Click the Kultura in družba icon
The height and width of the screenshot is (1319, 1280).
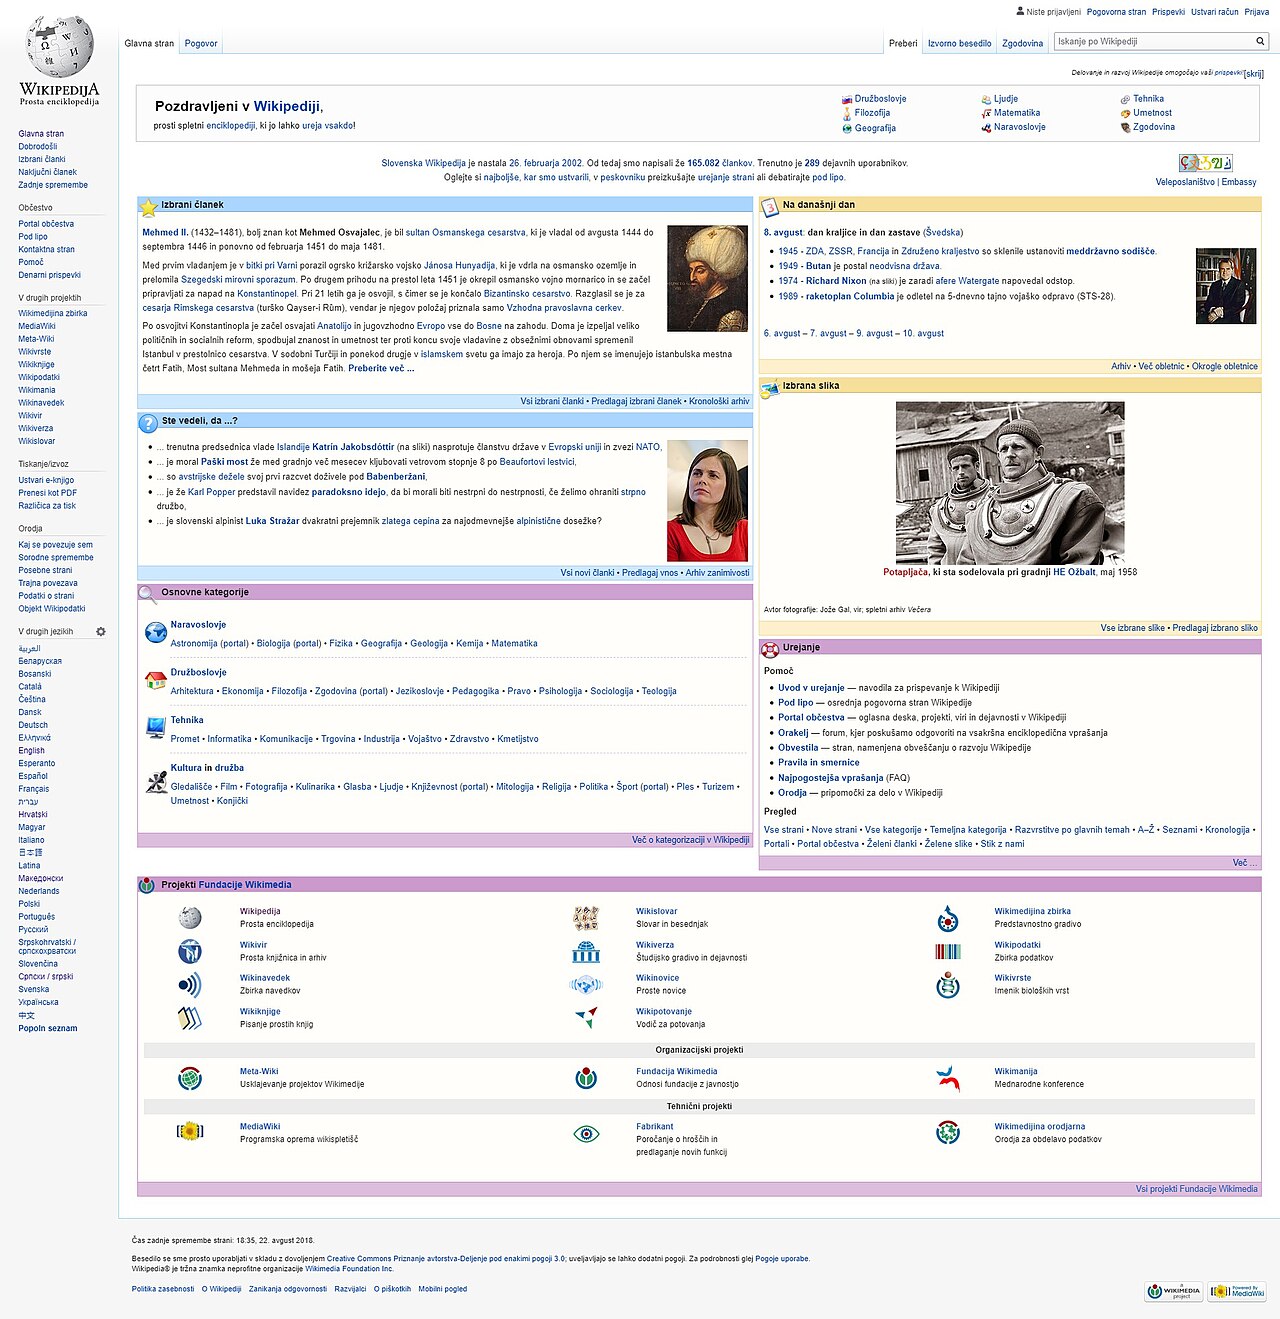tap(155, 782)
